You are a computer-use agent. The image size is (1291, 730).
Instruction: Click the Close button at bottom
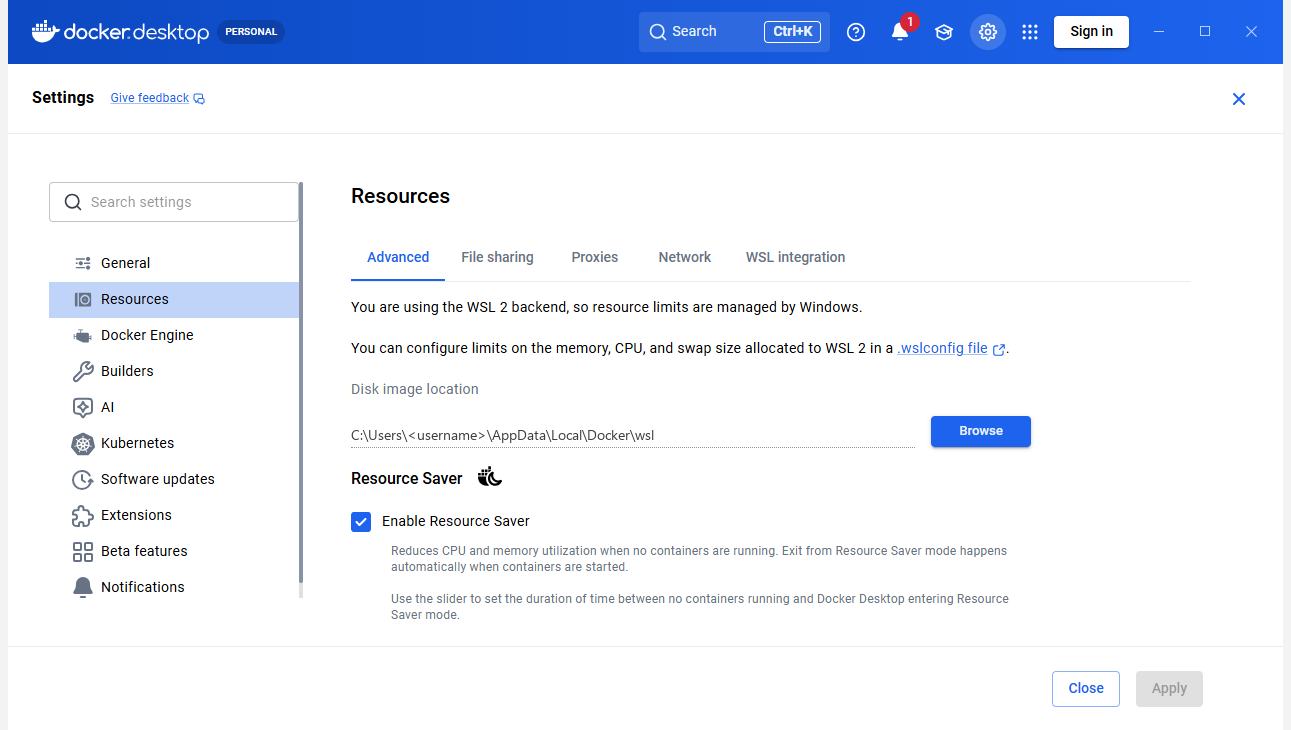pos(1086,688)
